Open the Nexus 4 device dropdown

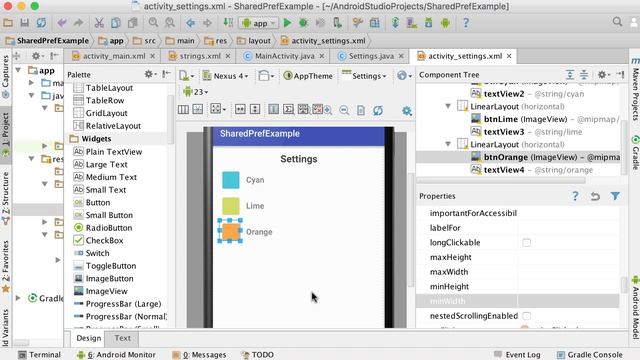pyautogui.click(x=225, y=76)
